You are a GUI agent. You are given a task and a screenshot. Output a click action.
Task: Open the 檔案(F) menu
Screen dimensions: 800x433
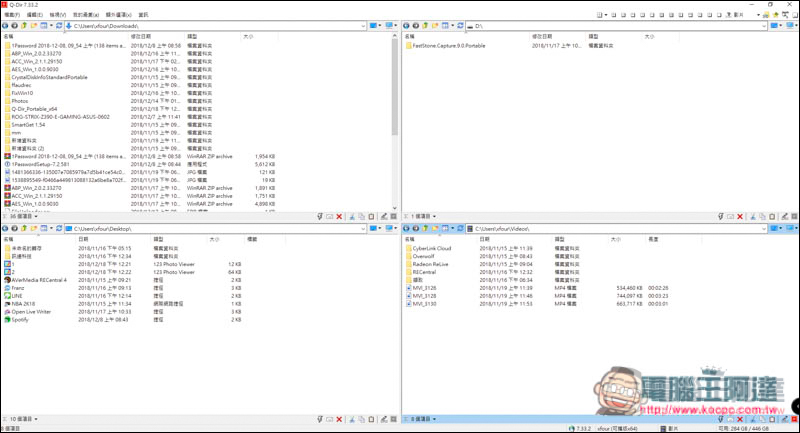pos(12,16)
